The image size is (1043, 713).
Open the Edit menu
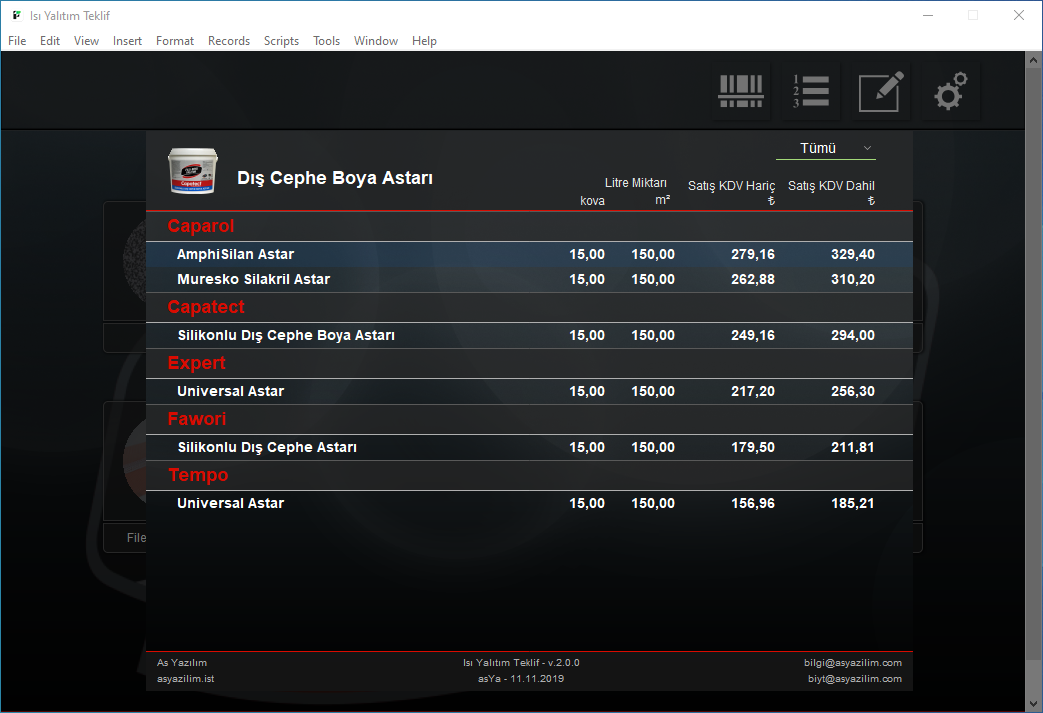click(x=50, y=41)
